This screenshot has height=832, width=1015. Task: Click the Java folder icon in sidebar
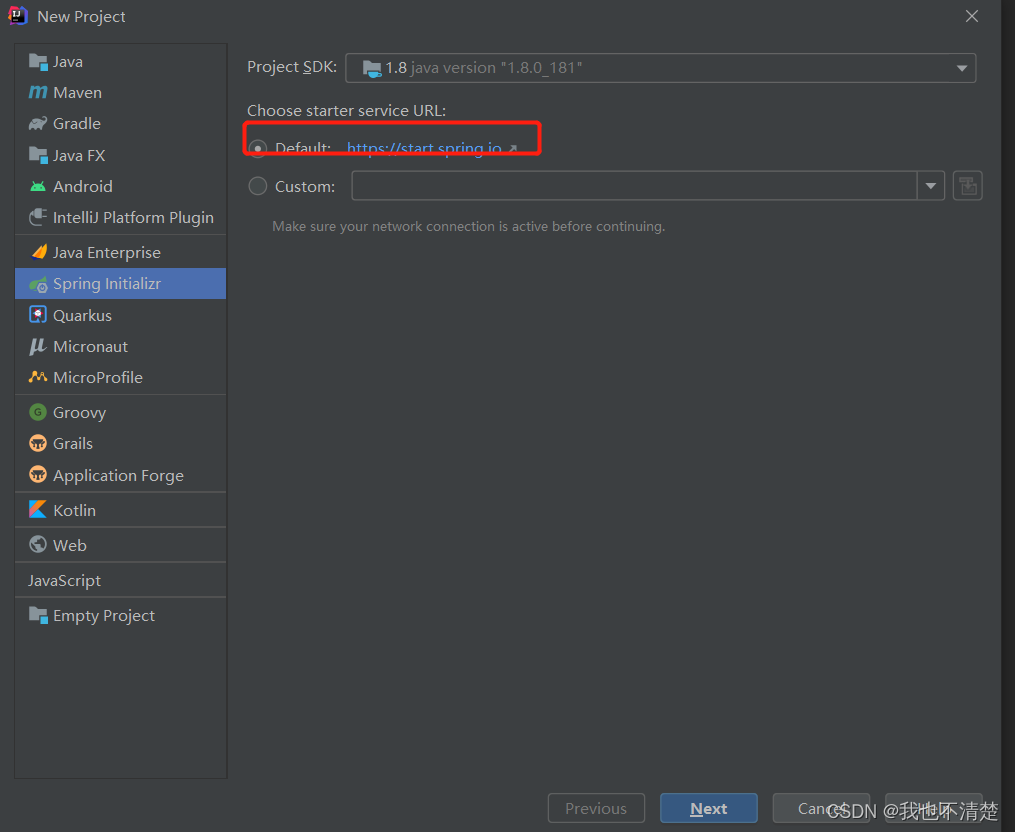38,62
